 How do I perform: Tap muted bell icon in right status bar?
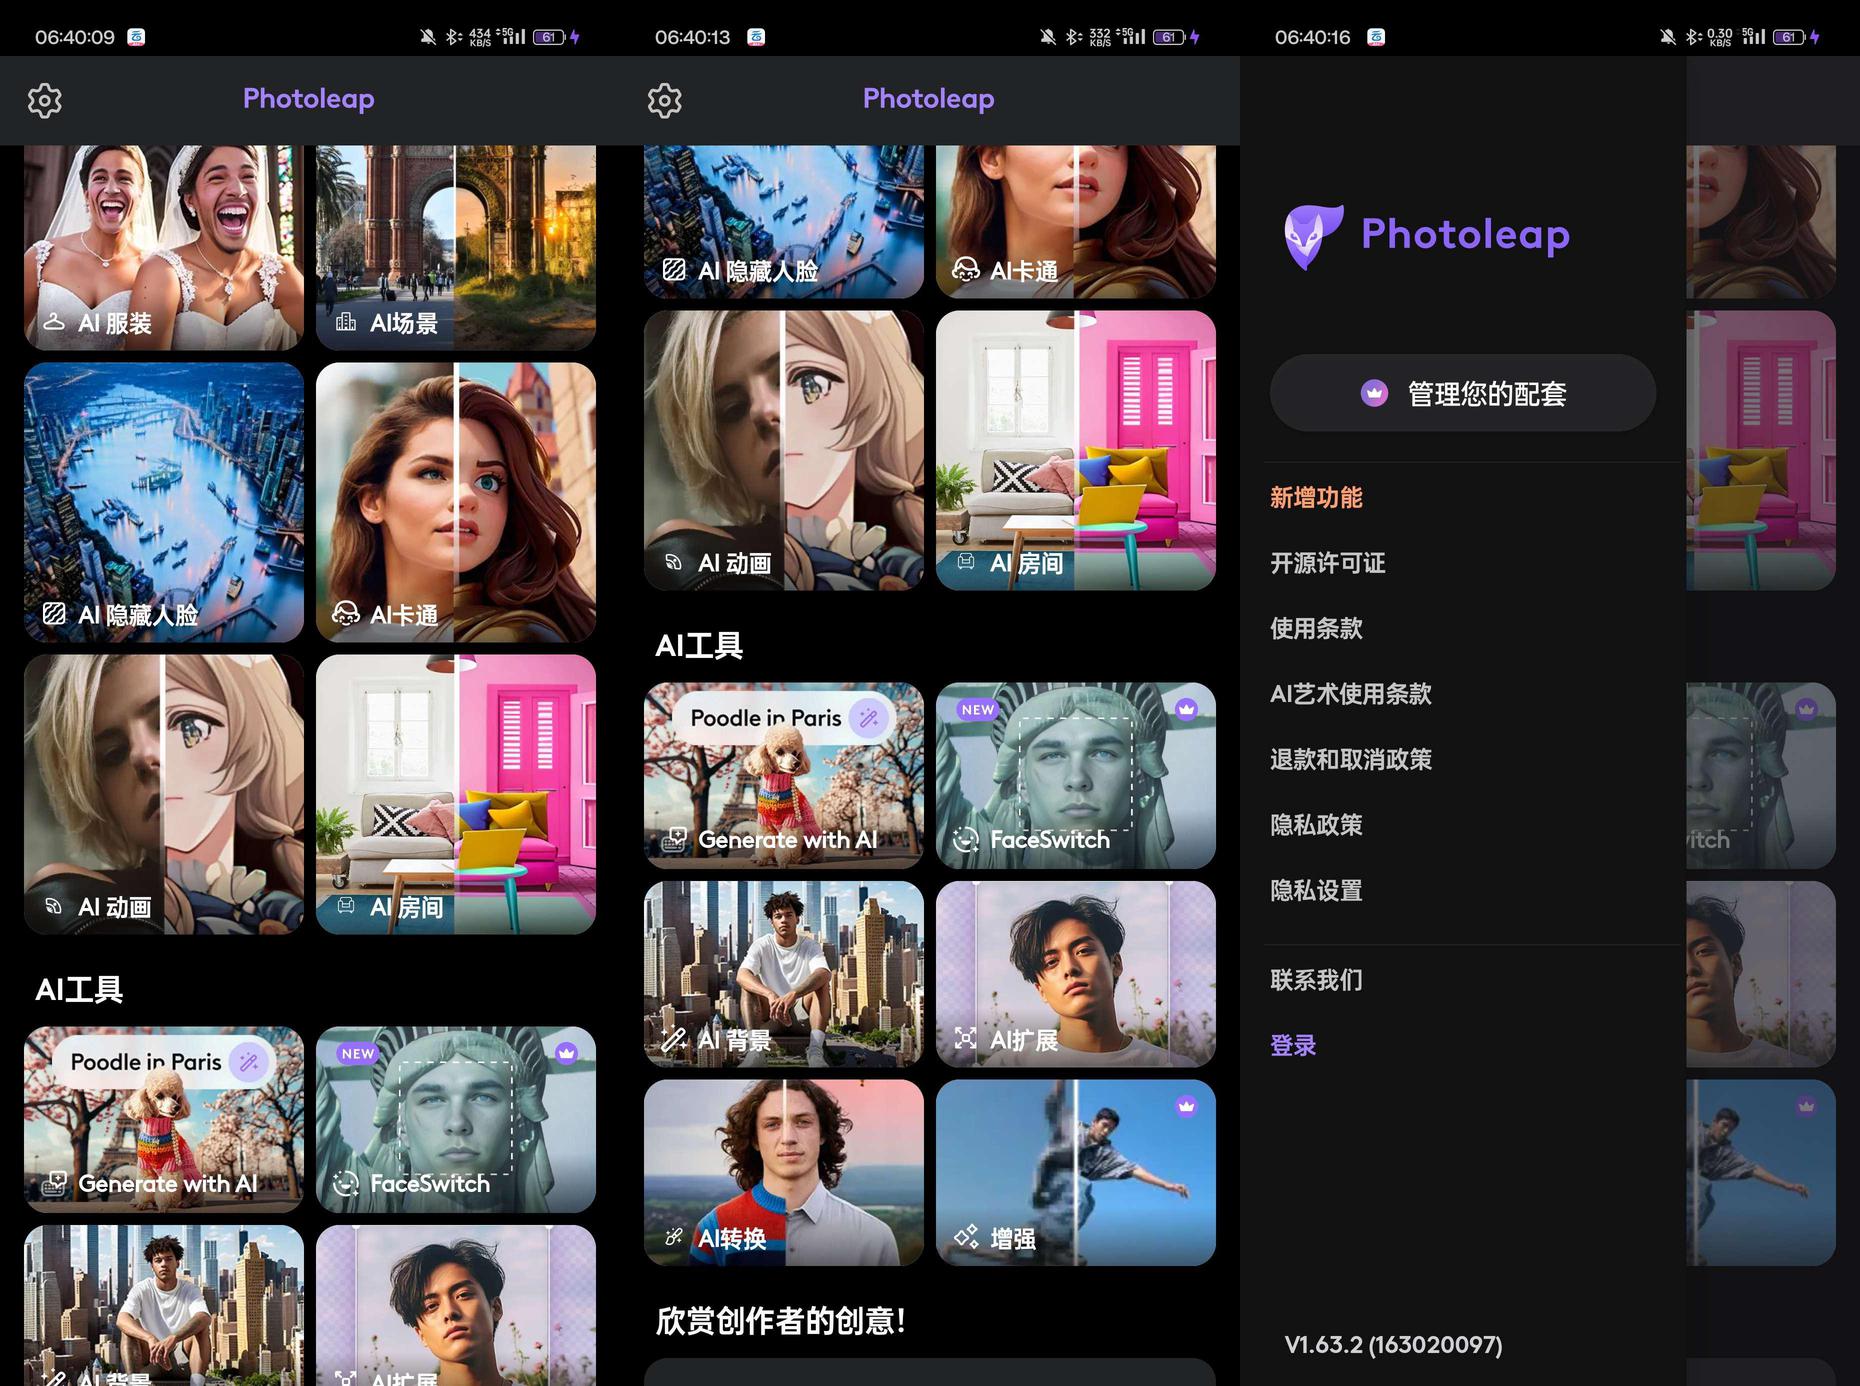[1668, 37]
